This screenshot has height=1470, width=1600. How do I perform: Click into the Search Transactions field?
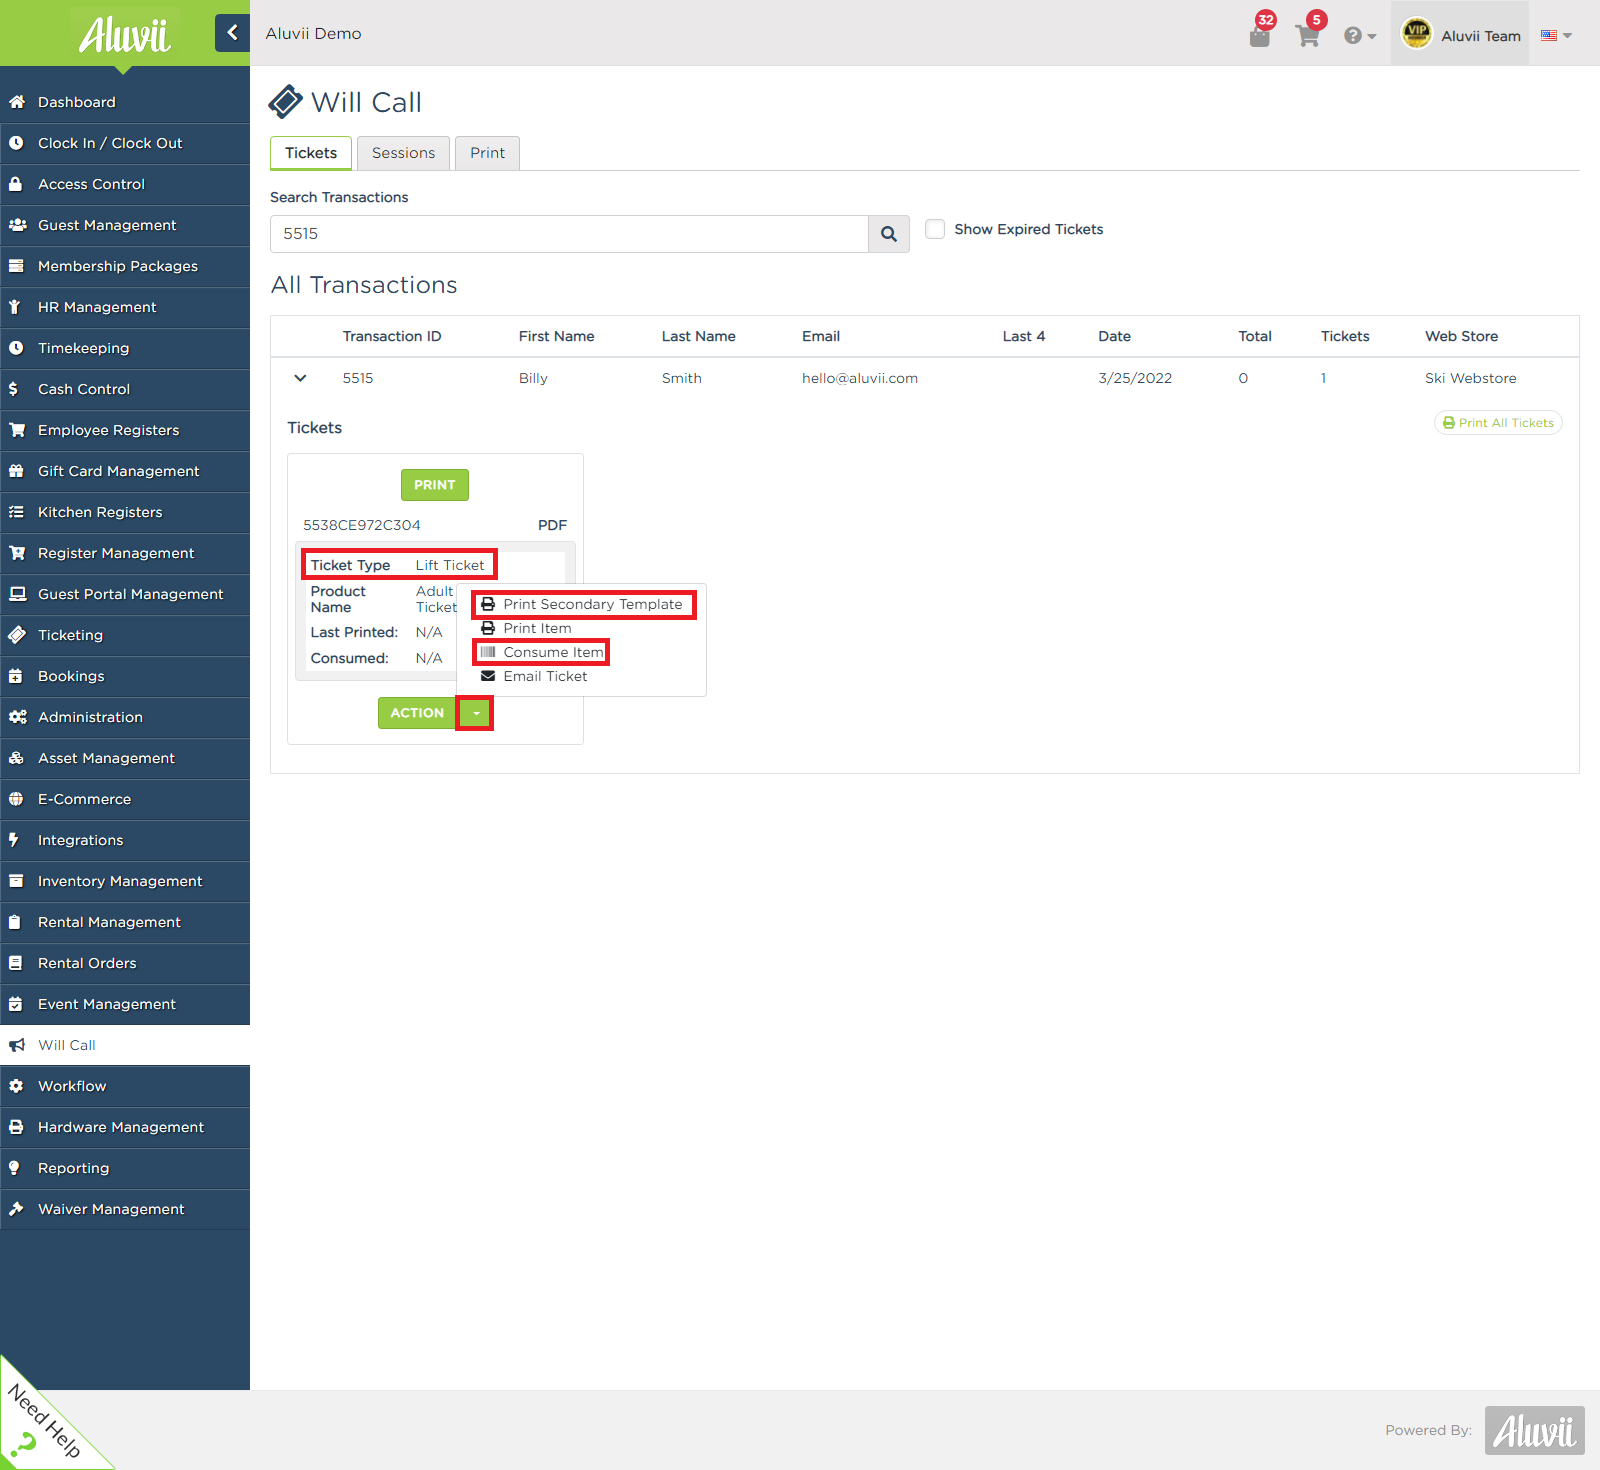pos(569,234)
